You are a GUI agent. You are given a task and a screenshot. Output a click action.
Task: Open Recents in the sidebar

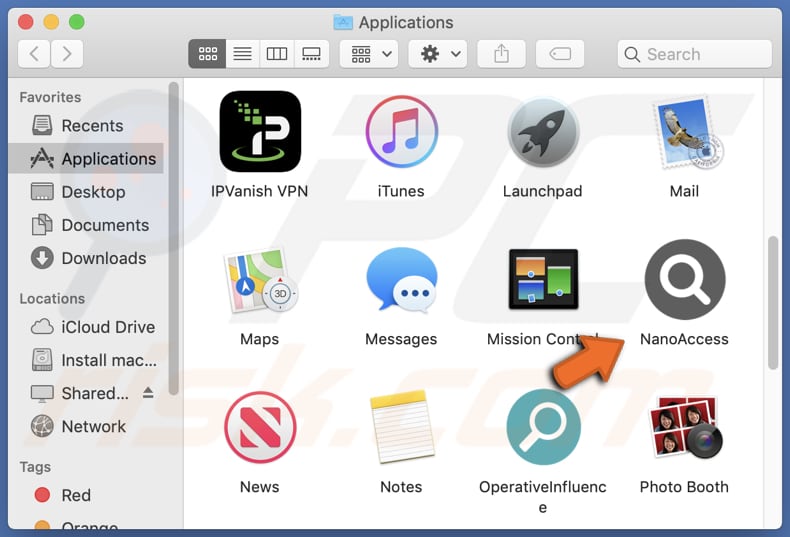click(86, 125)
